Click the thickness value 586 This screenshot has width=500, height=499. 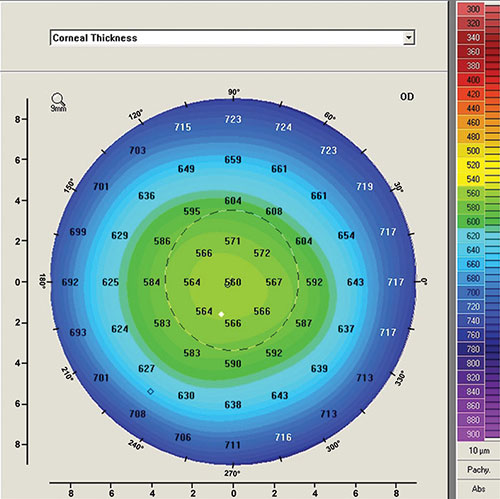tap(162, 241)
